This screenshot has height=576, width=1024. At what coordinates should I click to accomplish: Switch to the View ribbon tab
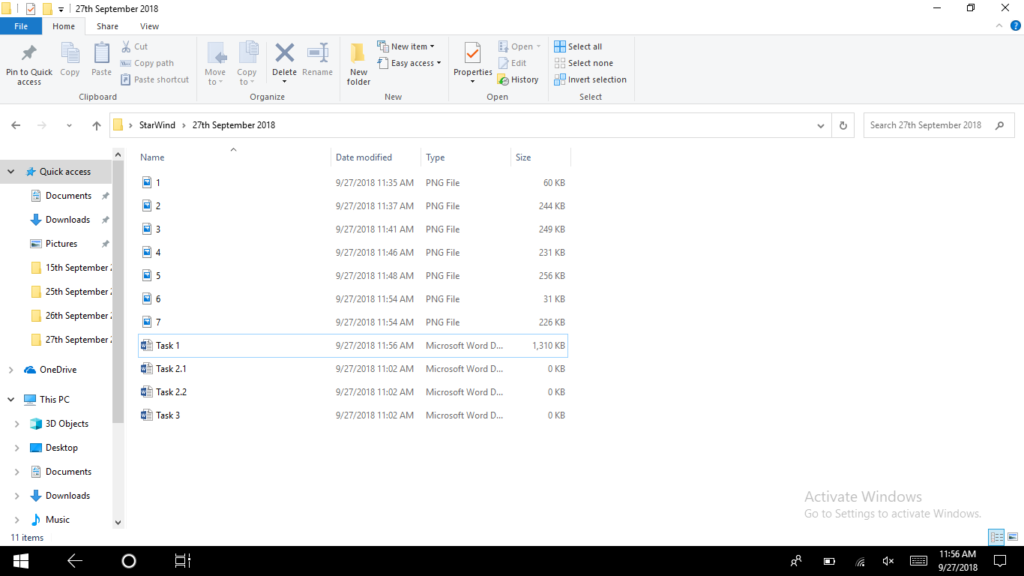(x=150, y=26)
